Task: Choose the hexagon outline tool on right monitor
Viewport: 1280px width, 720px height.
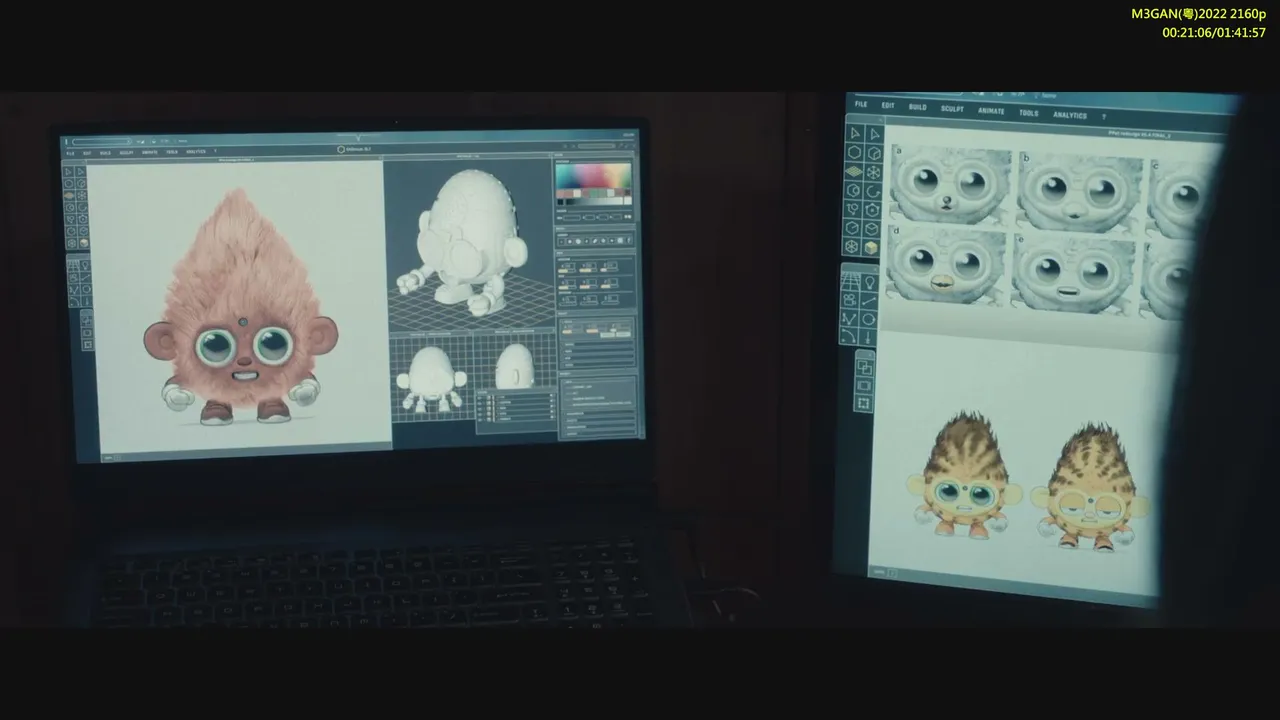Action: tap(855, 152)
